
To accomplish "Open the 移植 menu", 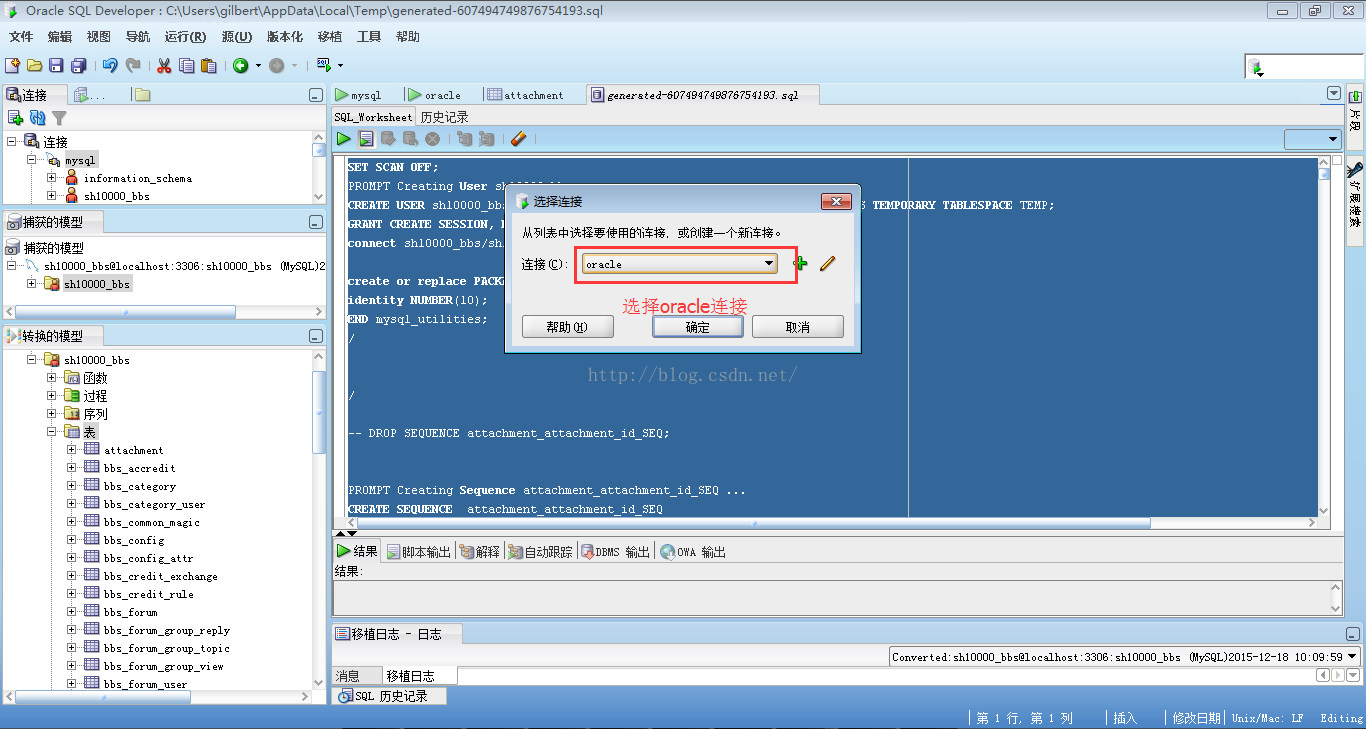I will [x=330, y=37].
